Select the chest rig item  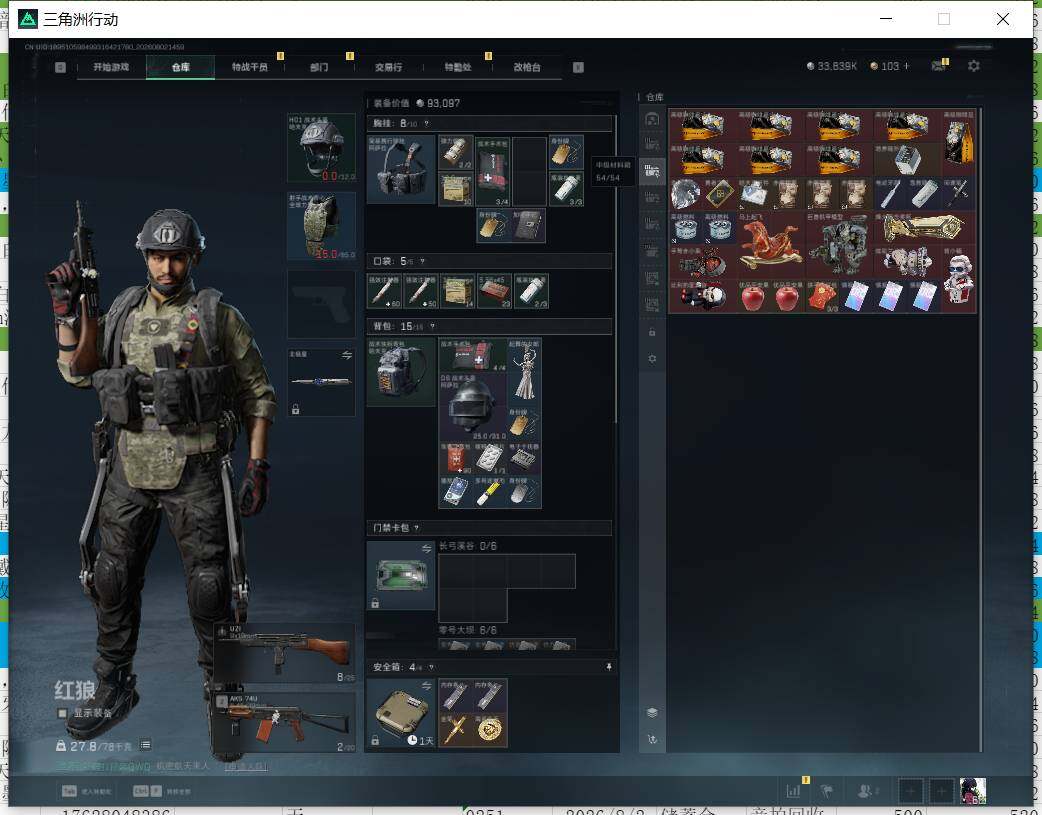pos(401,170)
